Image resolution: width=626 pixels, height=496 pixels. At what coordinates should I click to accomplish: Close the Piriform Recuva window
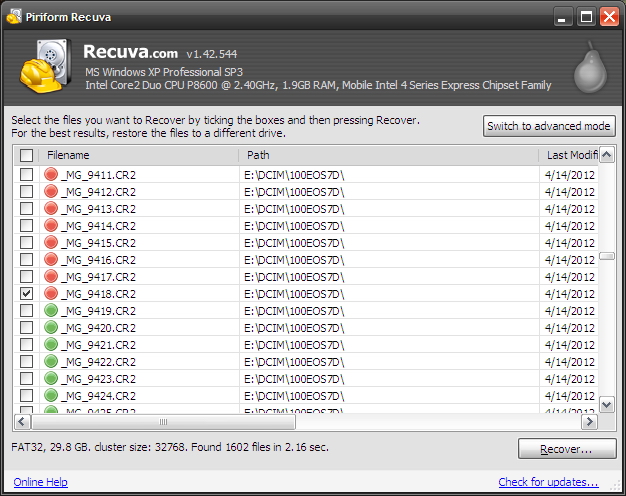[x=610, y=17]
